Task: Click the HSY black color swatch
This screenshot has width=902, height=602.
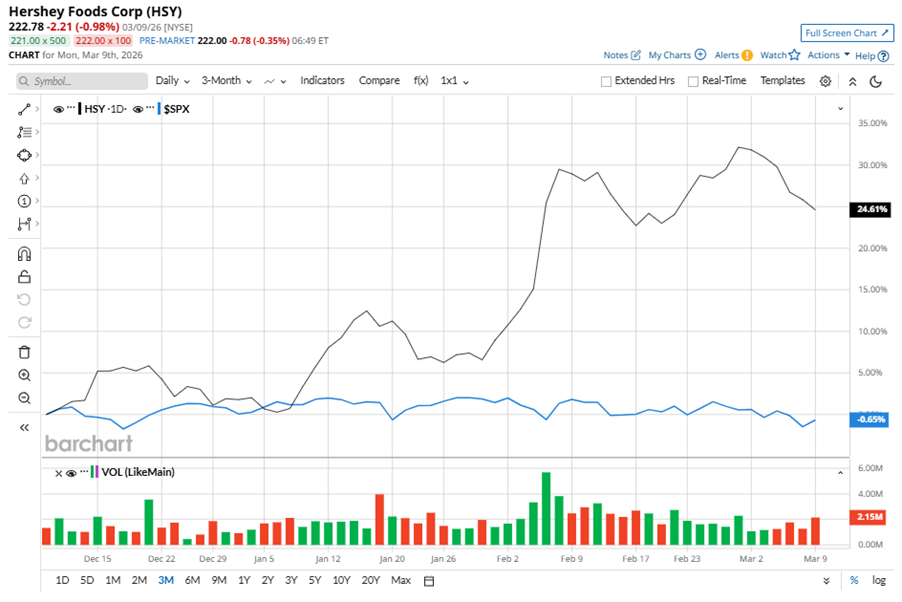Action: [x=79, y=109]
